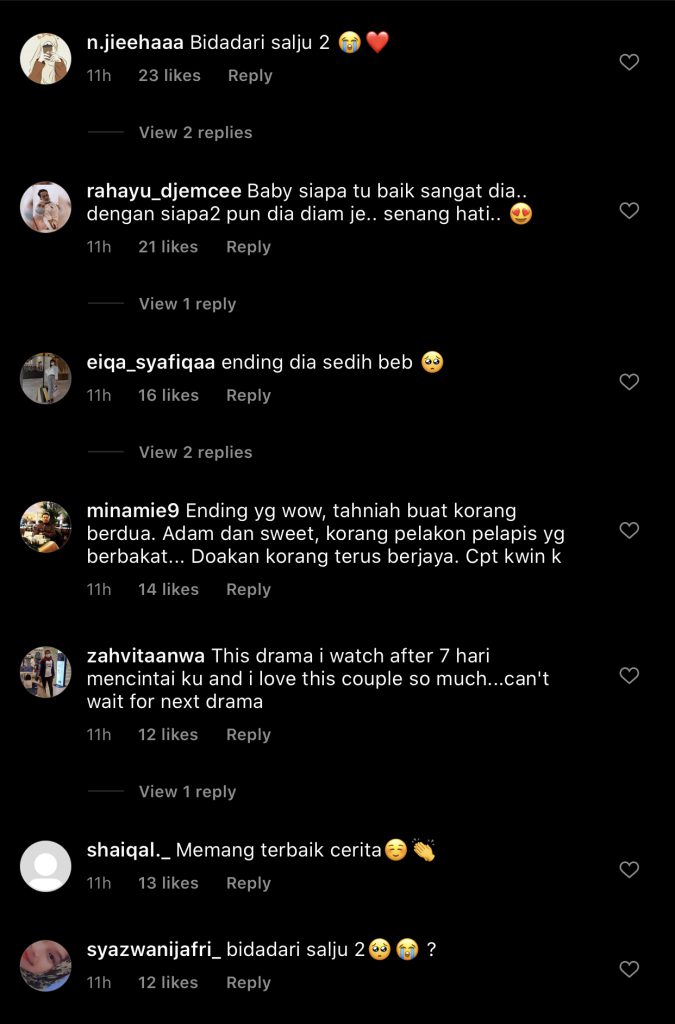Tap heart next to rahayu_djemcee's comment
This screenshot has width=675, height=1024.
click(629, 211)
